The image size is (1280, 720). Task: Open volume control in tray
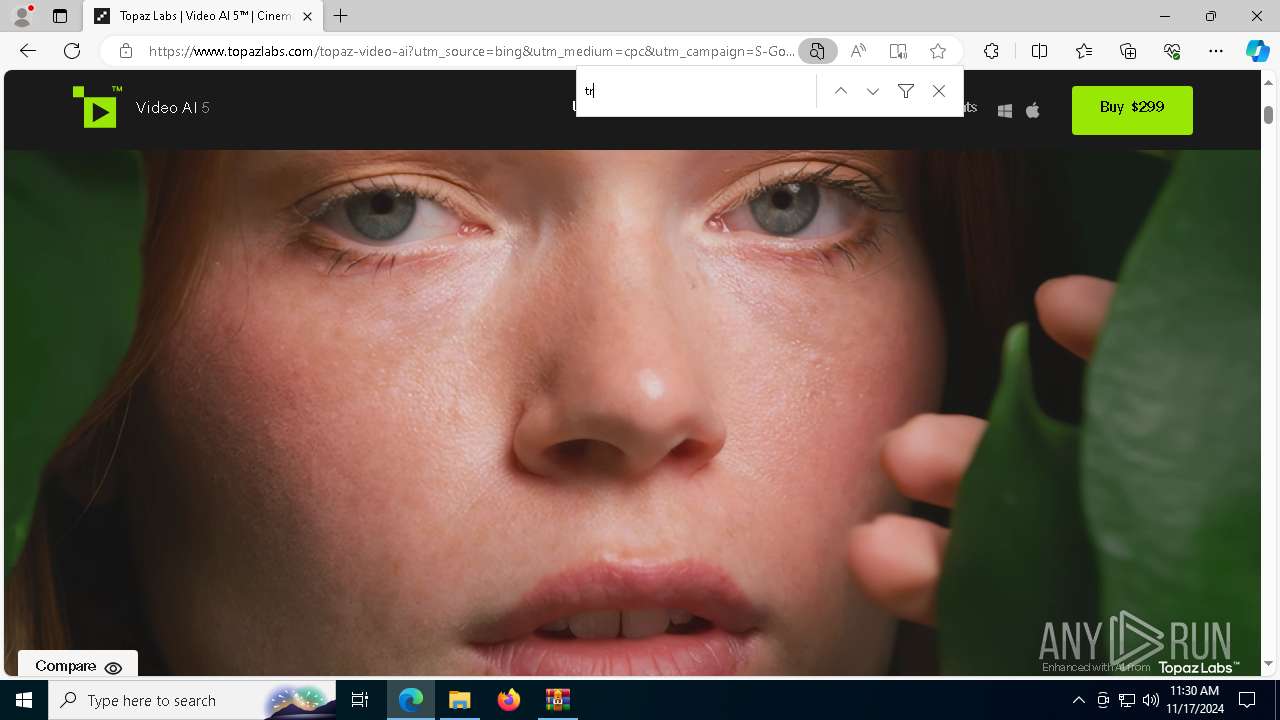pyautogui.click(x=1150, y=700)
